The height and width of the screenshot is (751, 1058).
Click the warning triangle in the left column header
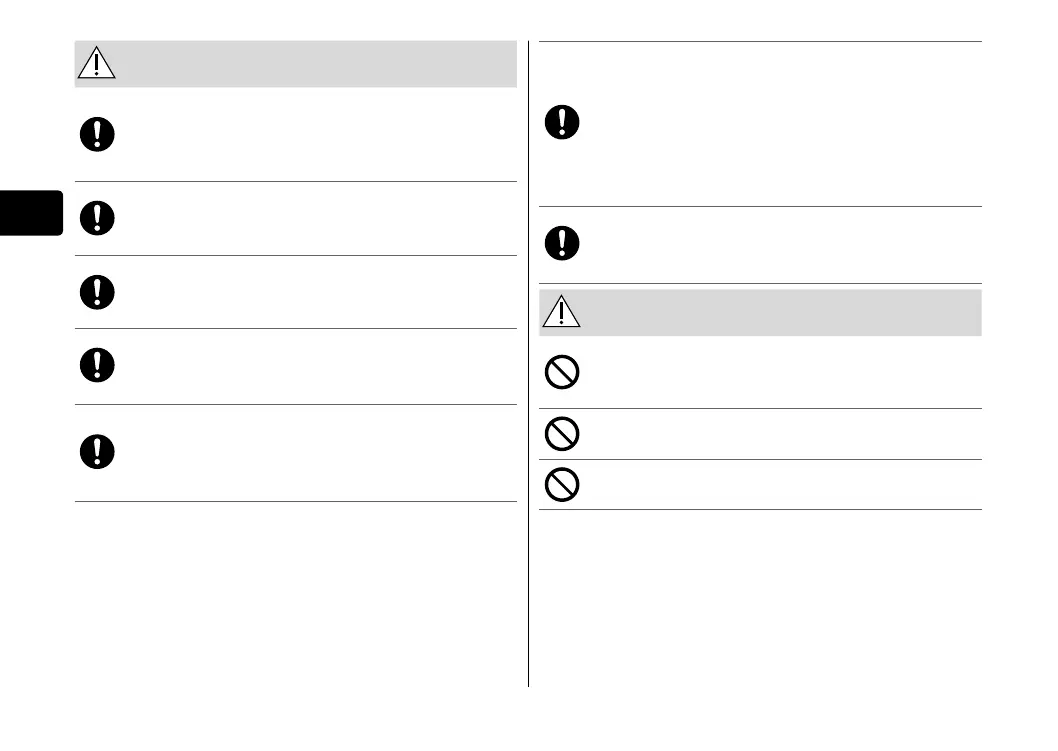pos(97,64)
